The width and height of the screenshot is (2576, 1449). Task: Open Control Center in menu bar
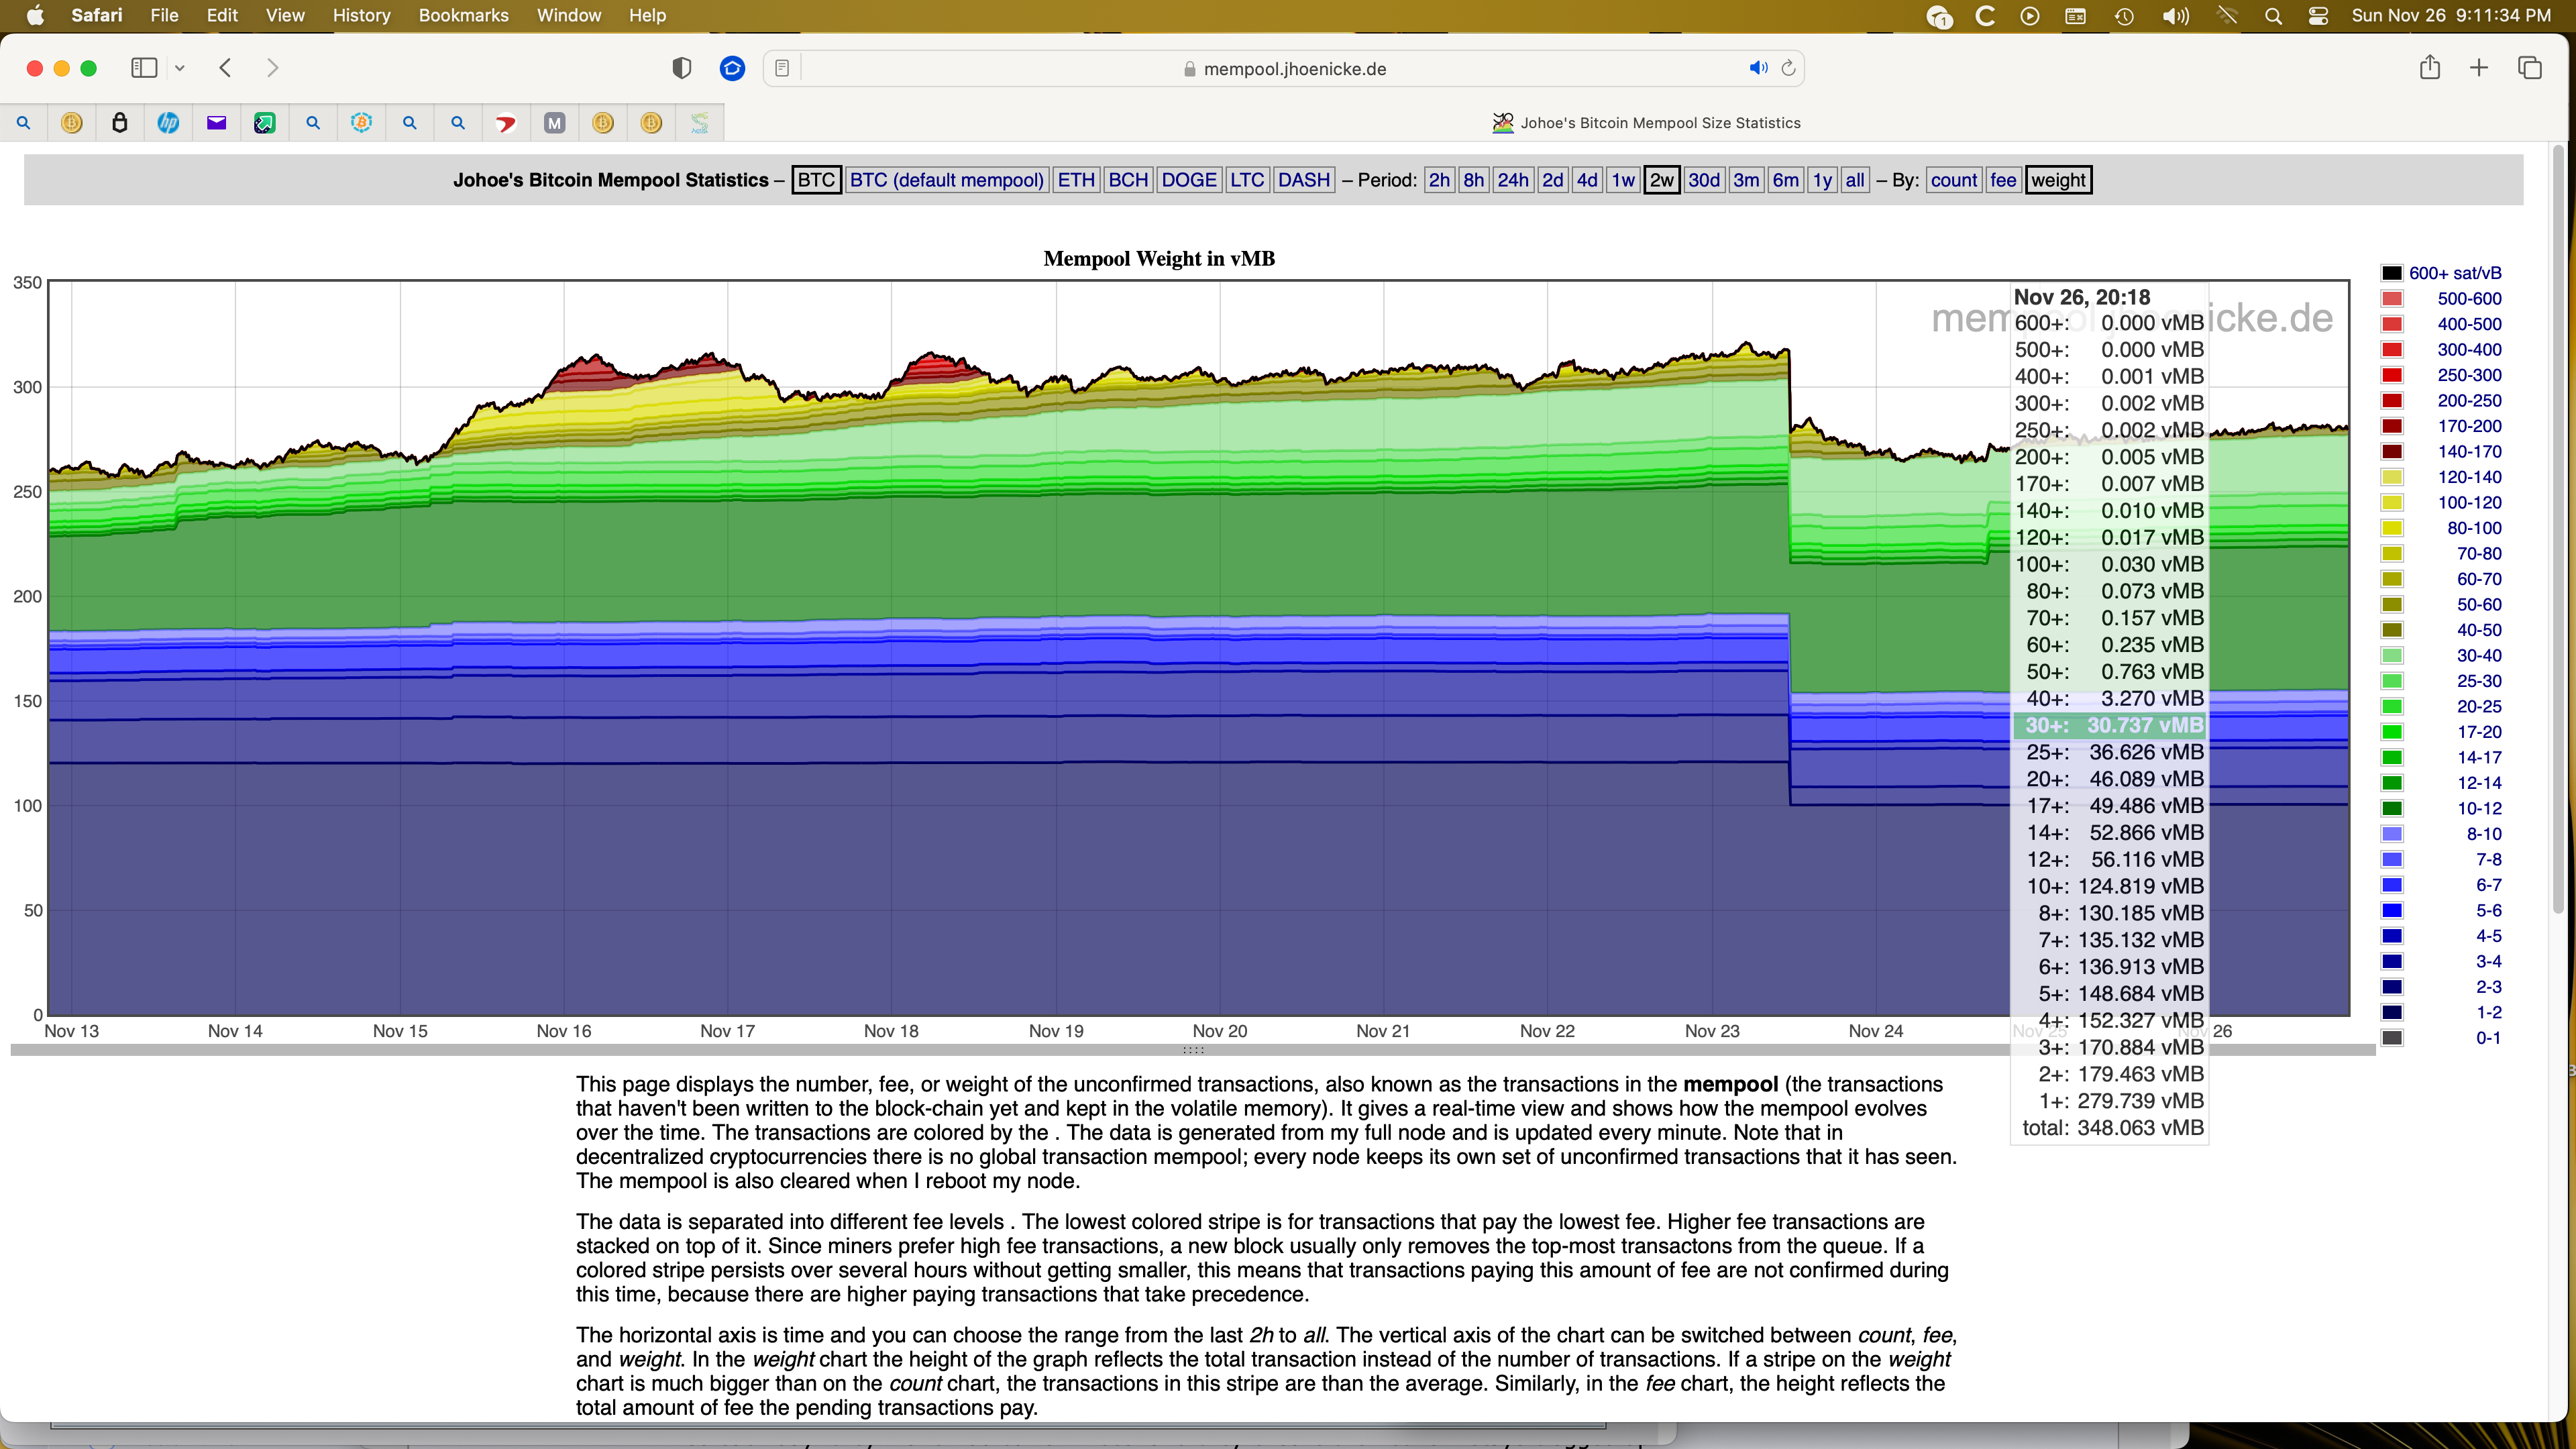(x=2319, y=15)
